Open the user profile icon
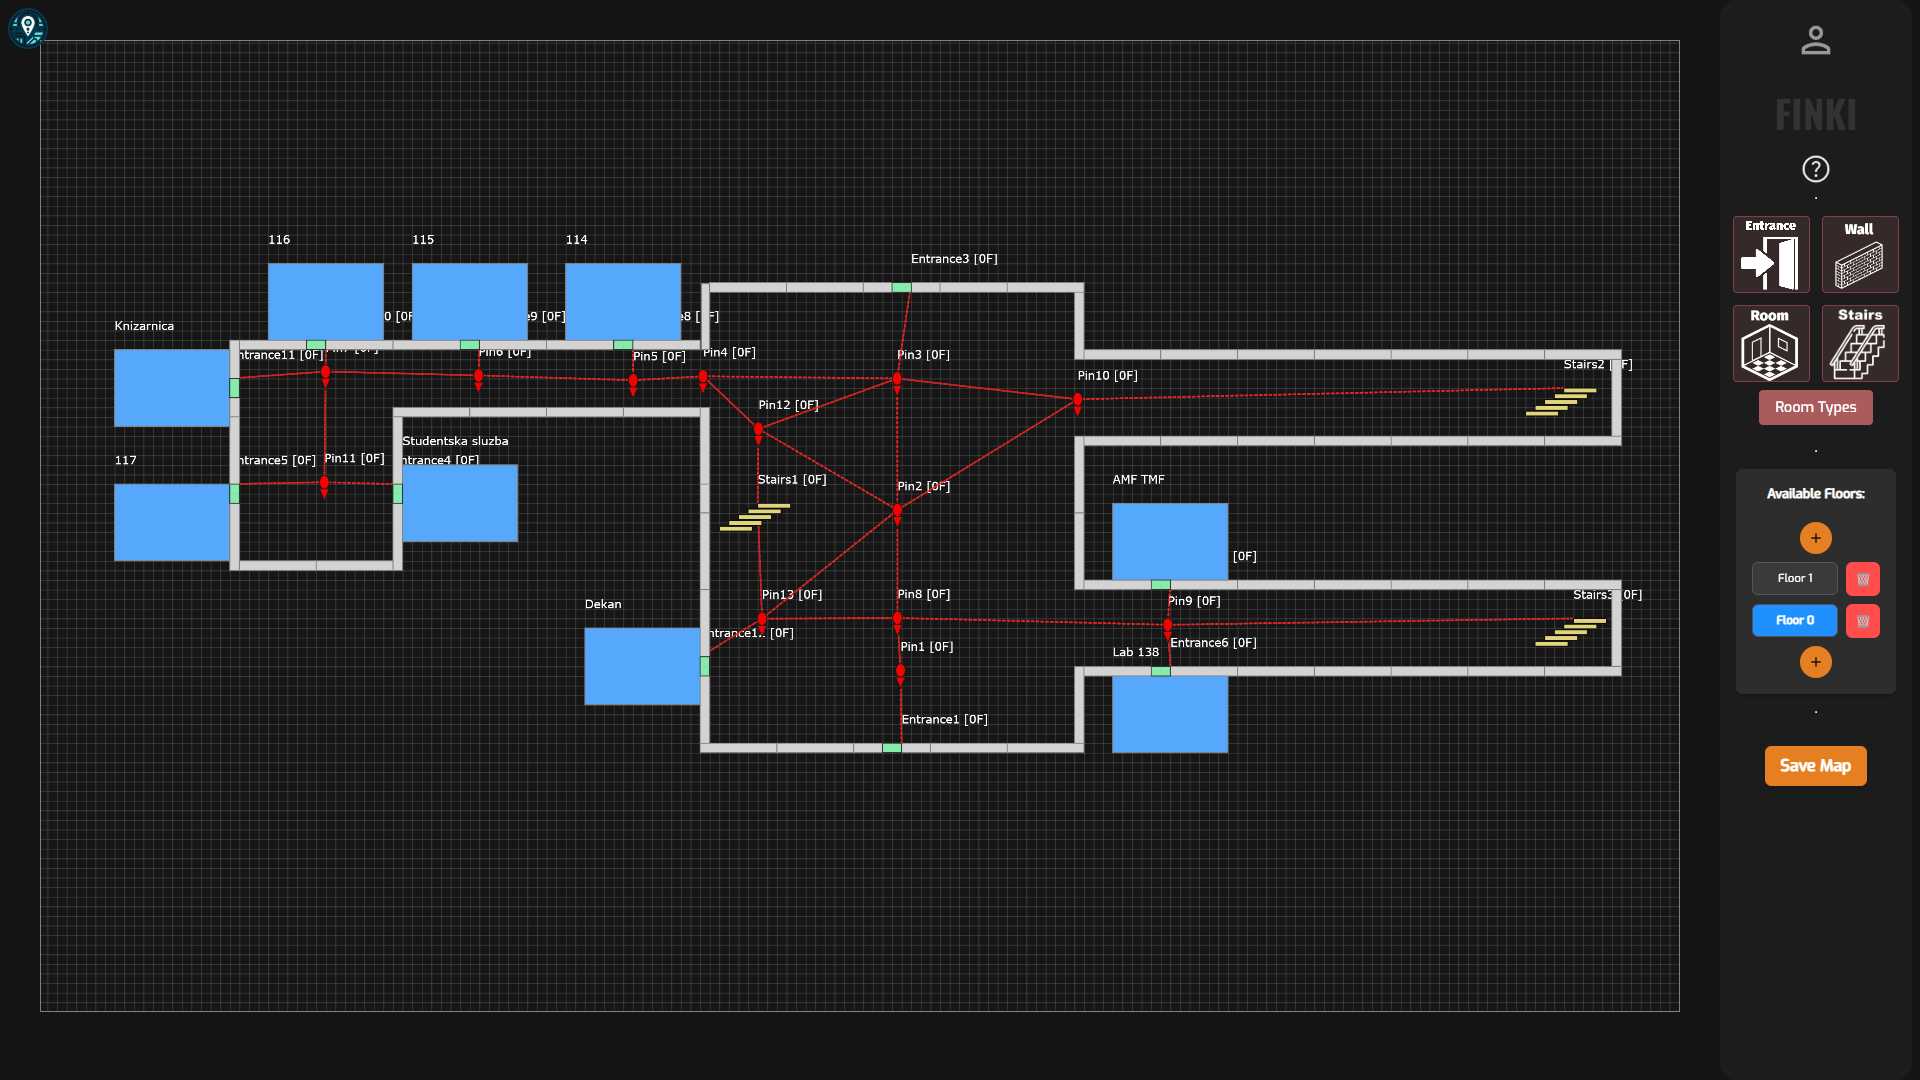Screen dimensions: 1920x1080 pyautogui.click(x=1815, y=41)
